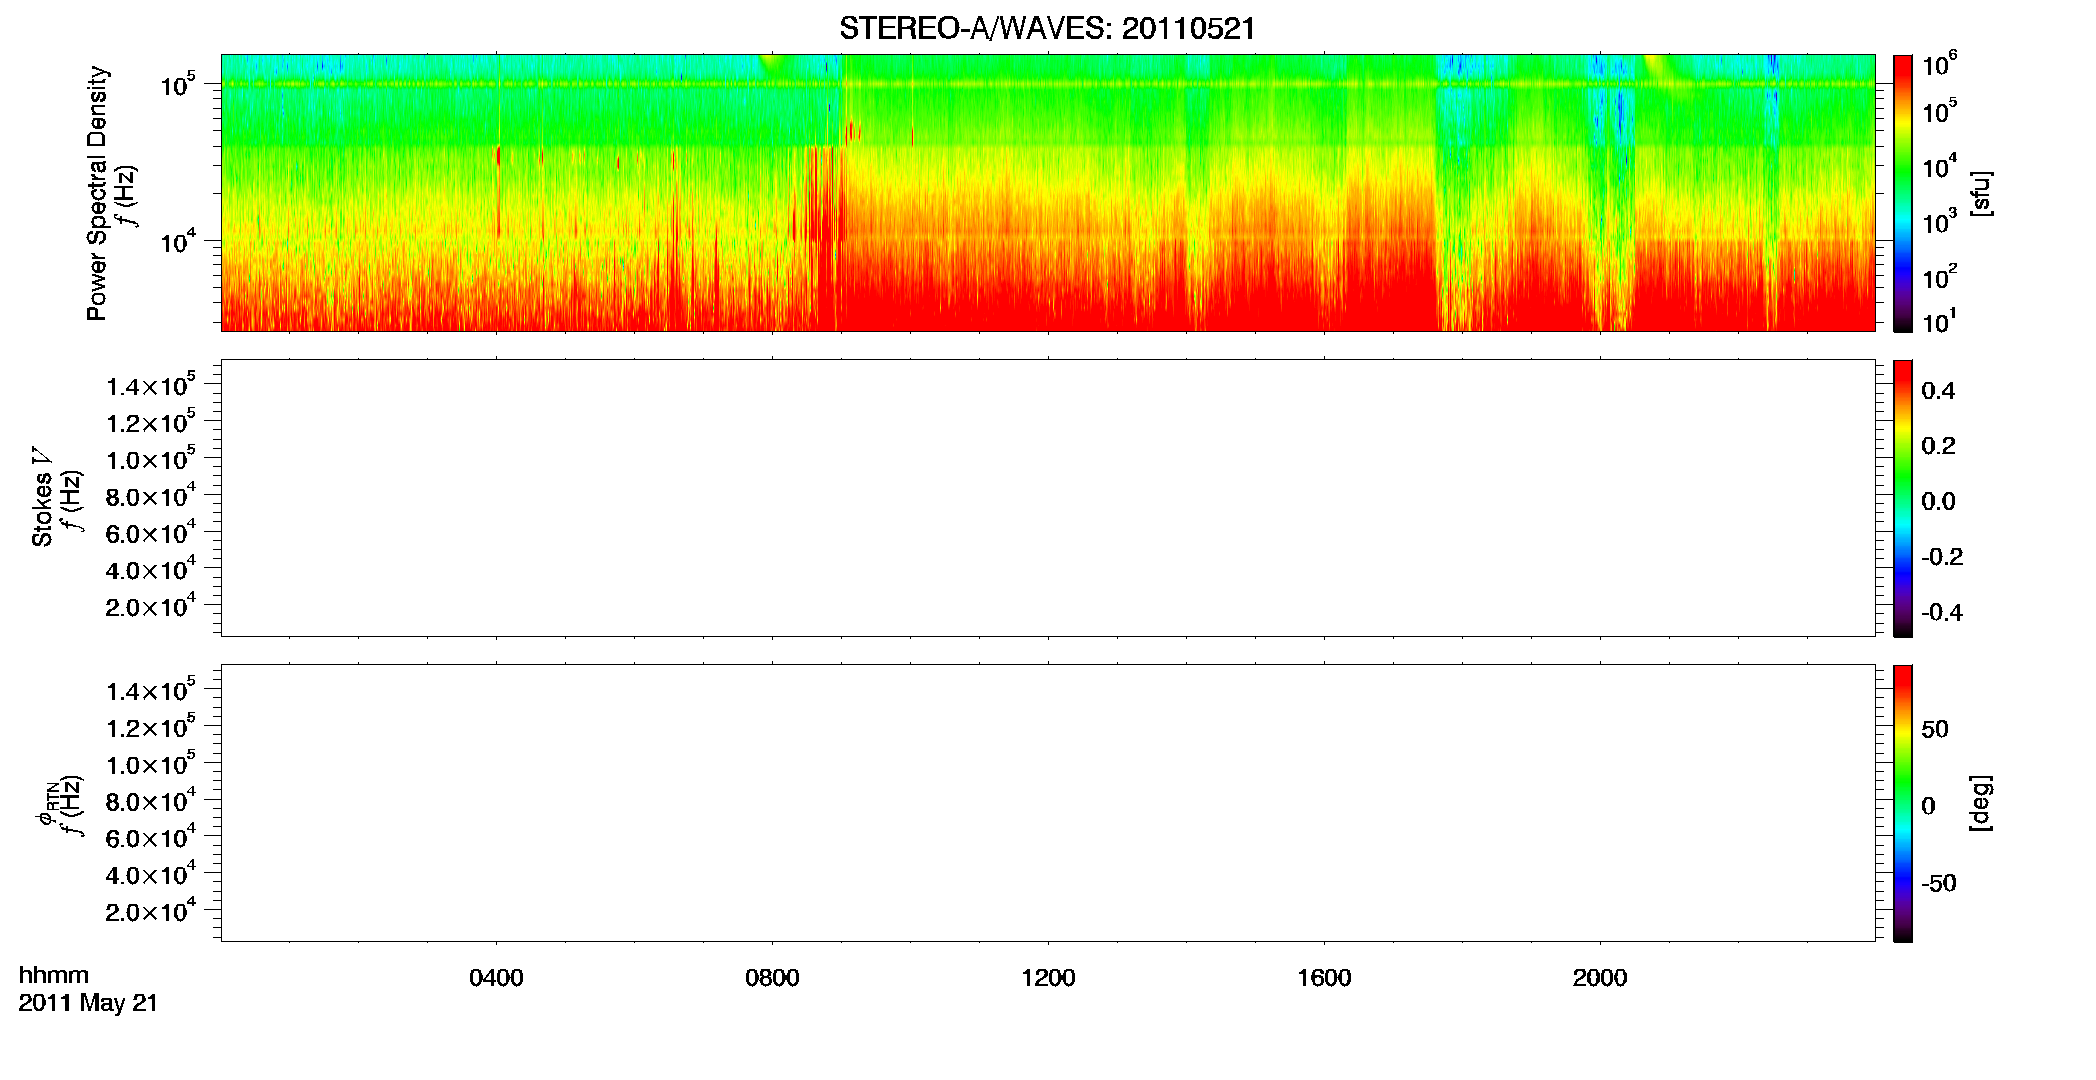Select the 1600 time tick label
Image resolution: width=2096 pixels, height=1080 pixels.
(x=1324, y=978)
